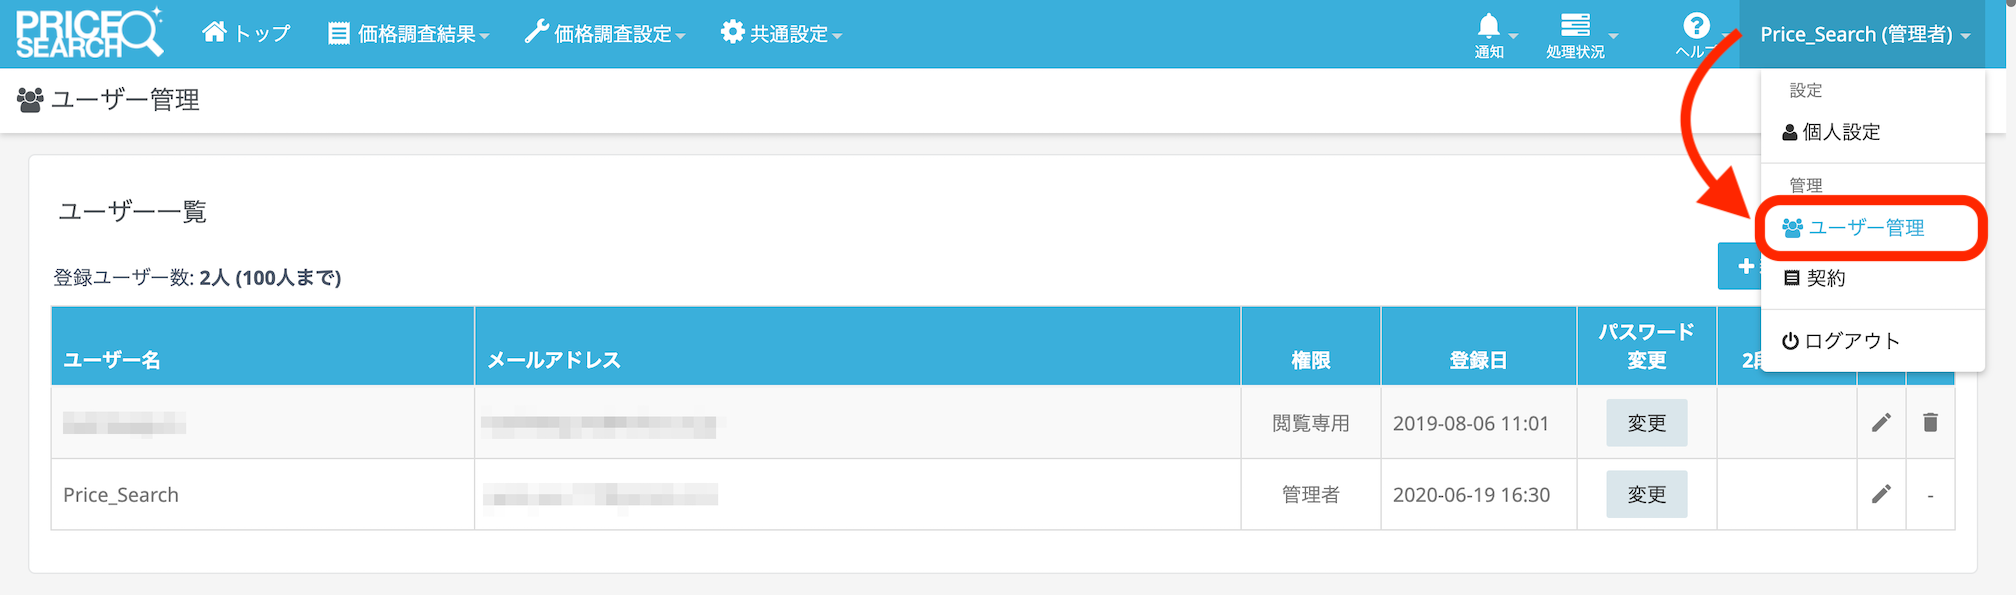Open 契約 from the account menu
The height and width of the screenshot is (595, 2016).
pyautogui.click(x=1825, y=278)
